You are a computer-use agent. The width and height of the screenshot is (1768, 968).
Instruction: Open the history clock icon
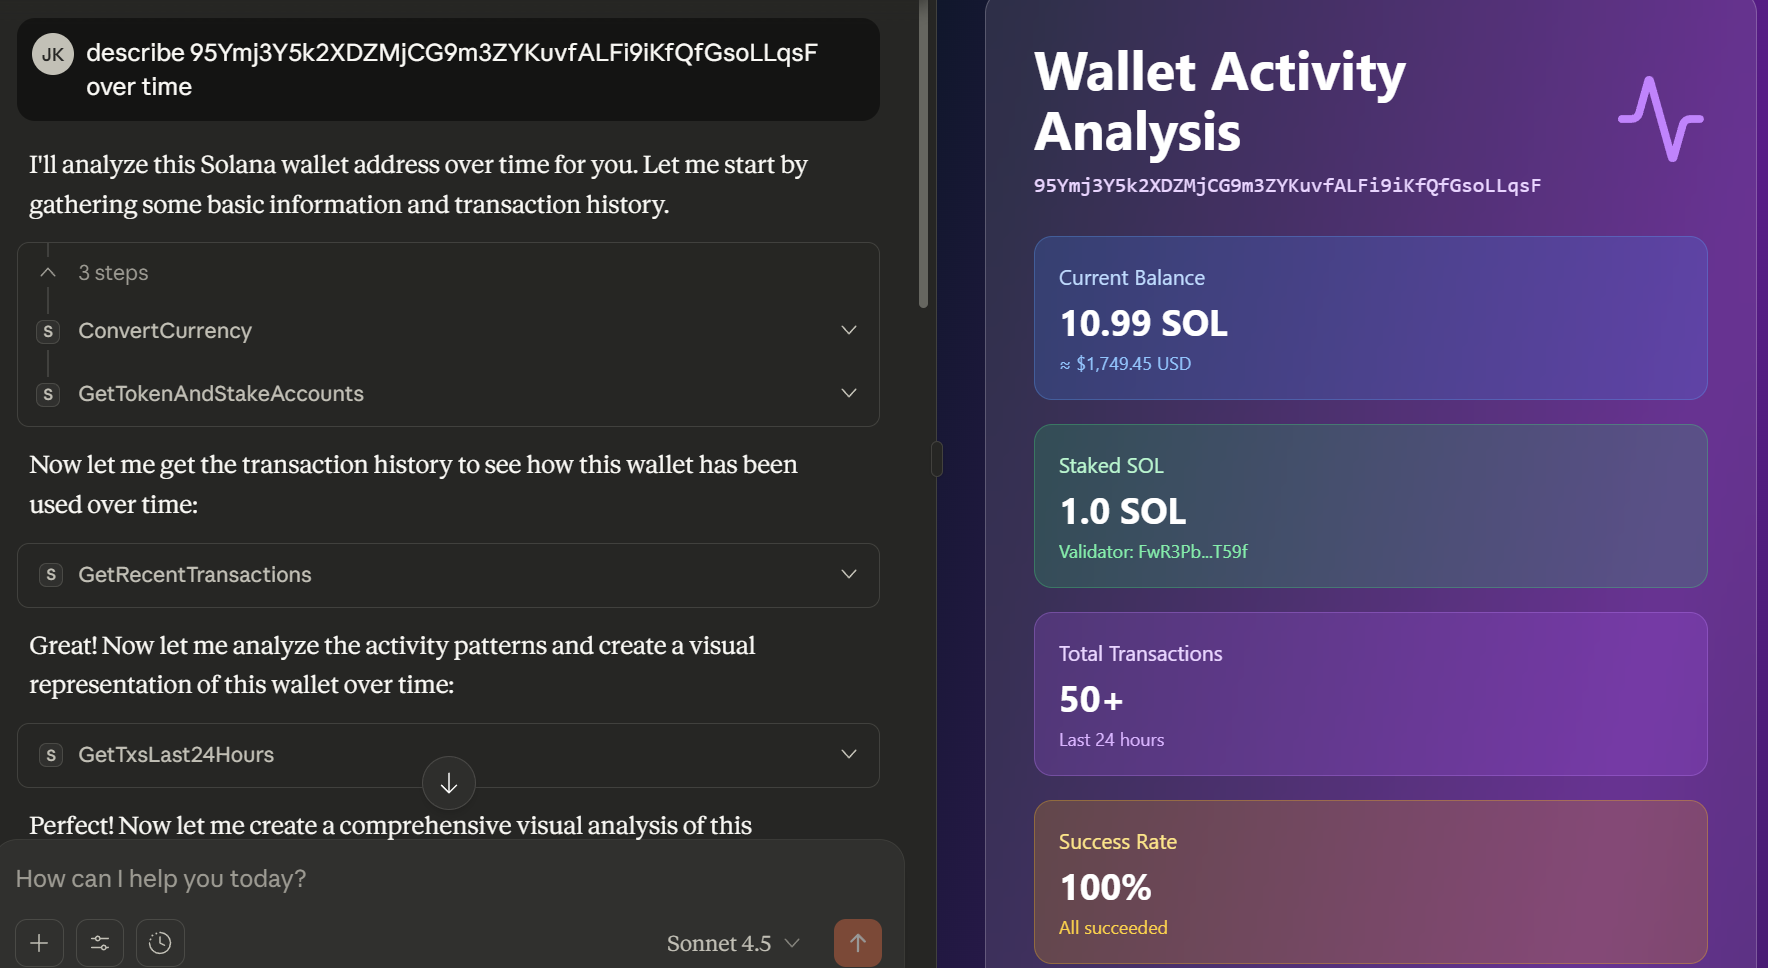[160, 943]
